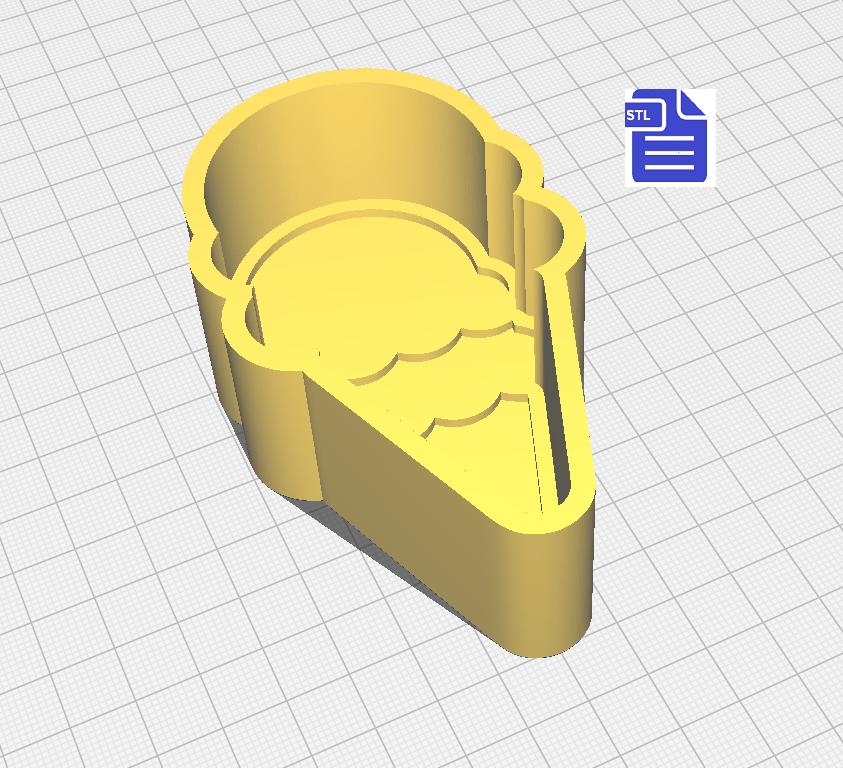The height and width of the screenshot is (768, 843).
Task: Click the blue STL file icon
Action: (x=669, y=137)
